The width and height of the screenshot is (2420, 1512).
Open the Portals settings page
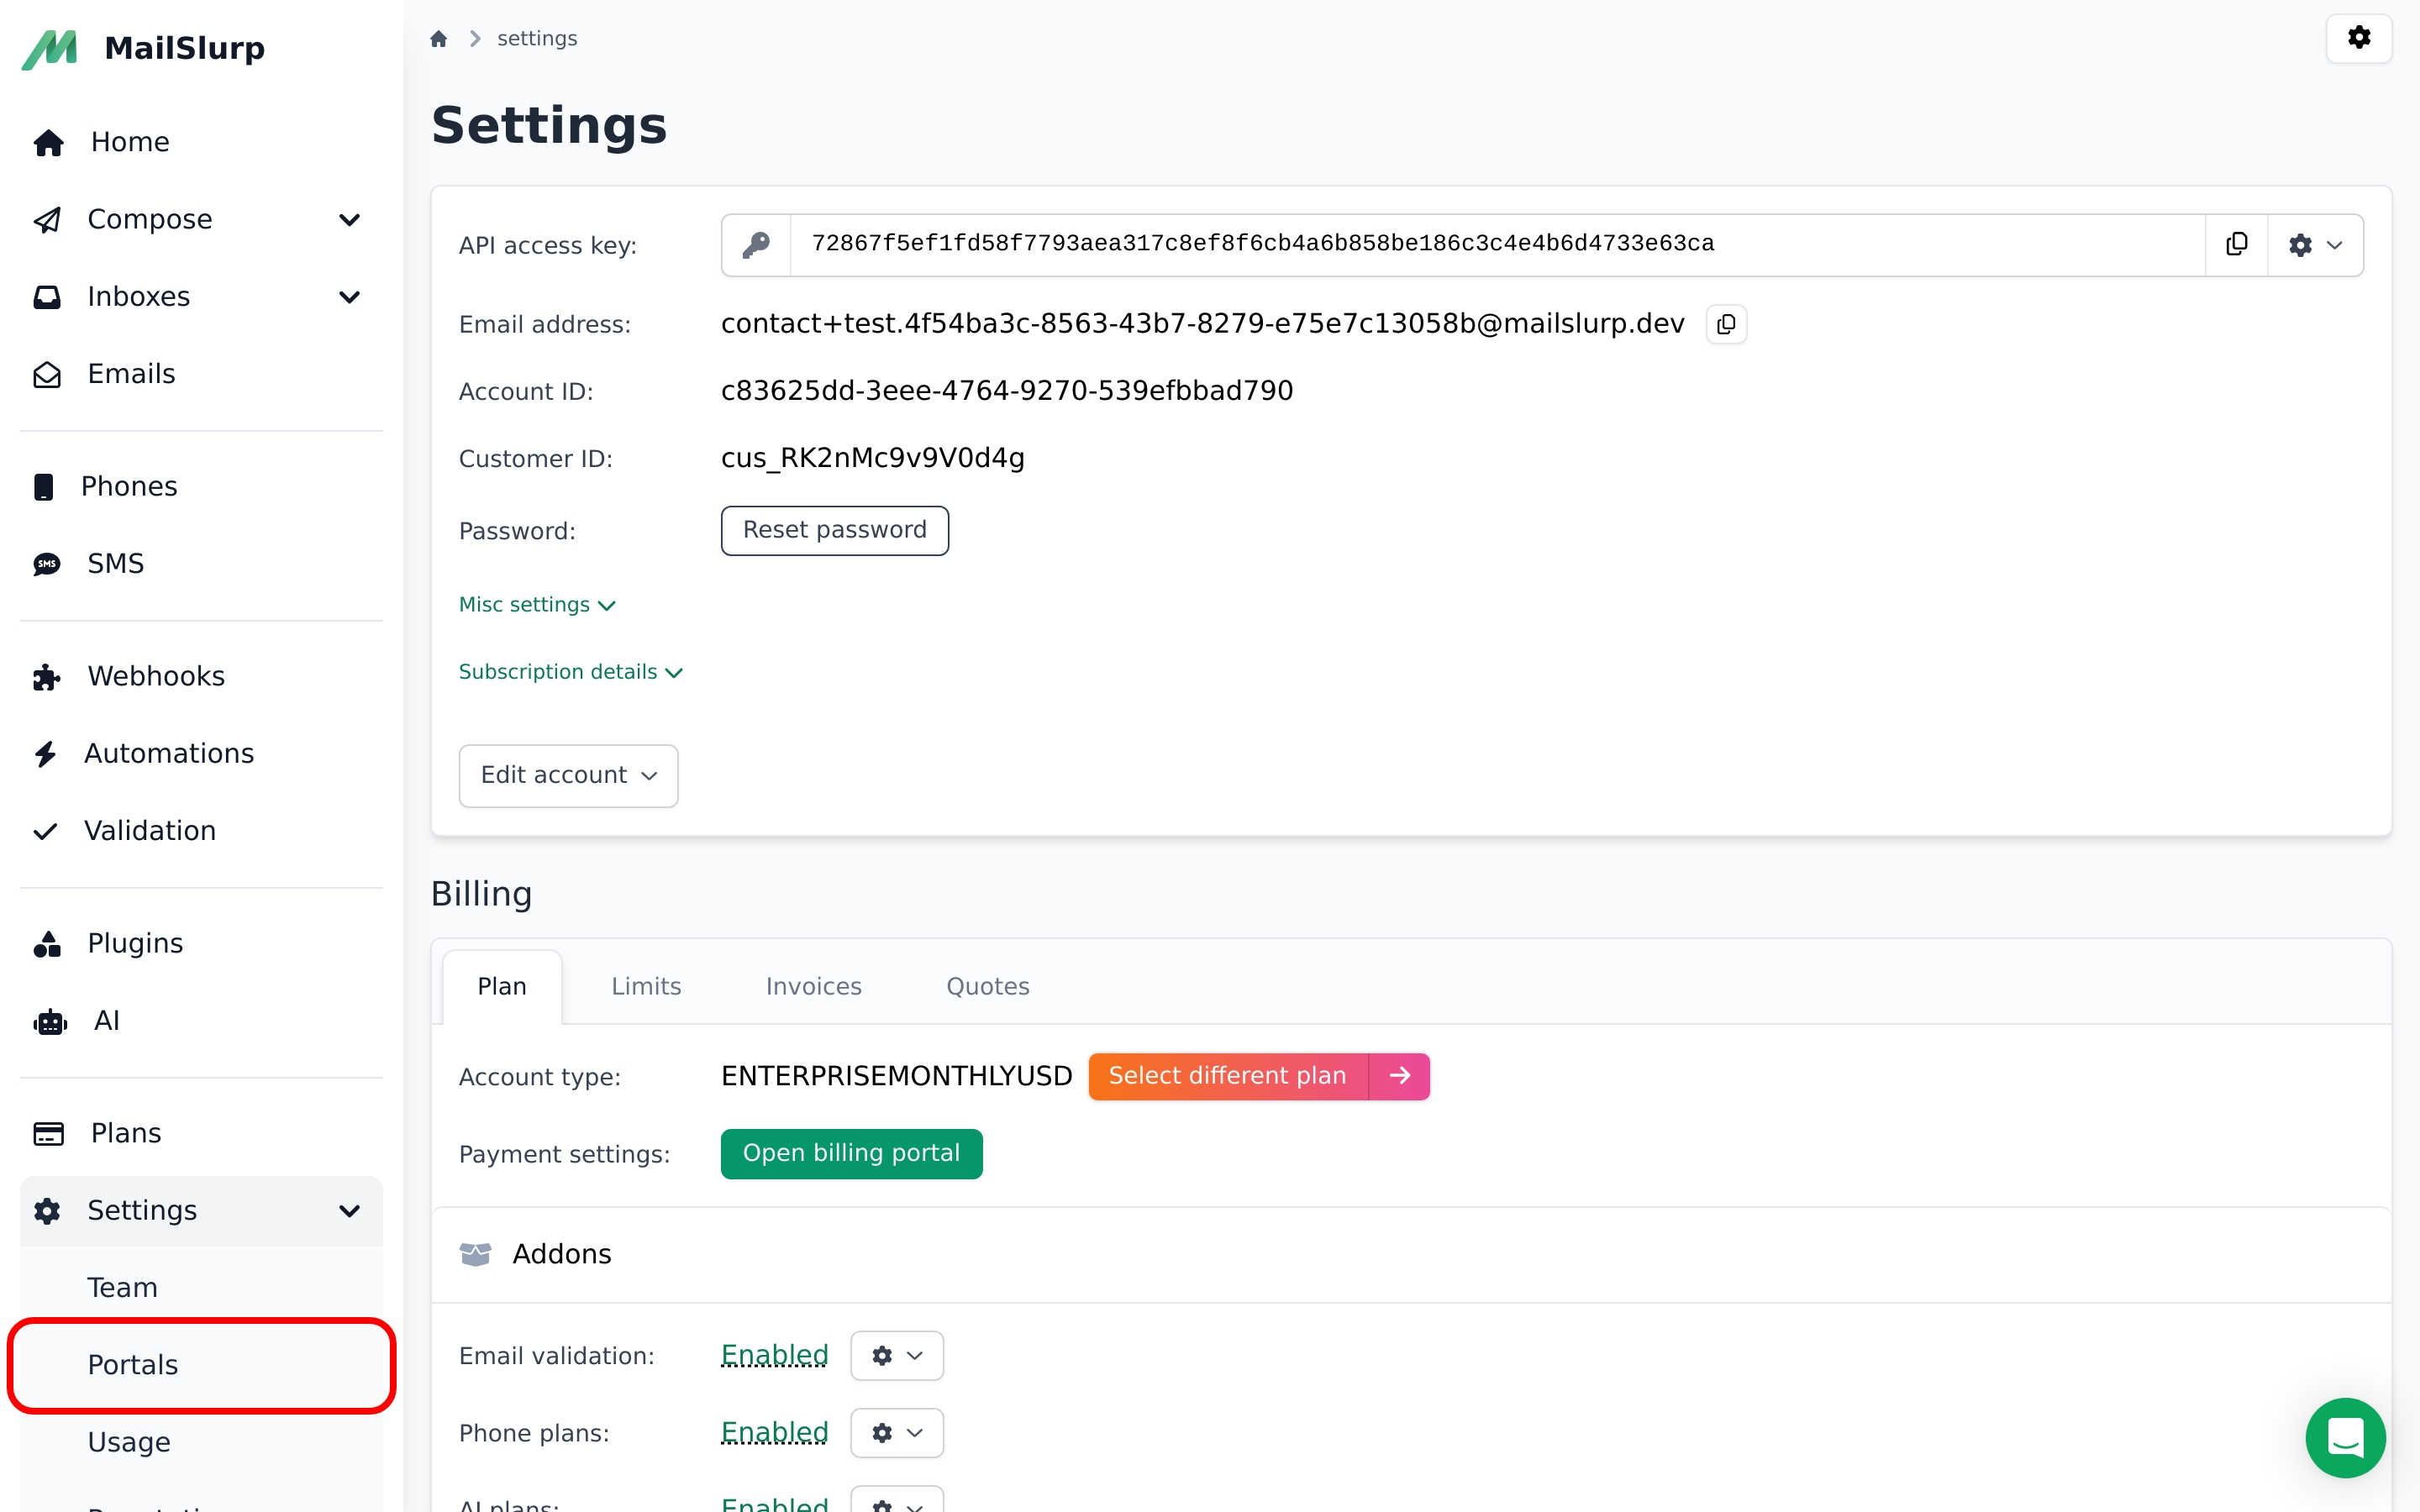pyautogui.click(x=201, y=1365)
